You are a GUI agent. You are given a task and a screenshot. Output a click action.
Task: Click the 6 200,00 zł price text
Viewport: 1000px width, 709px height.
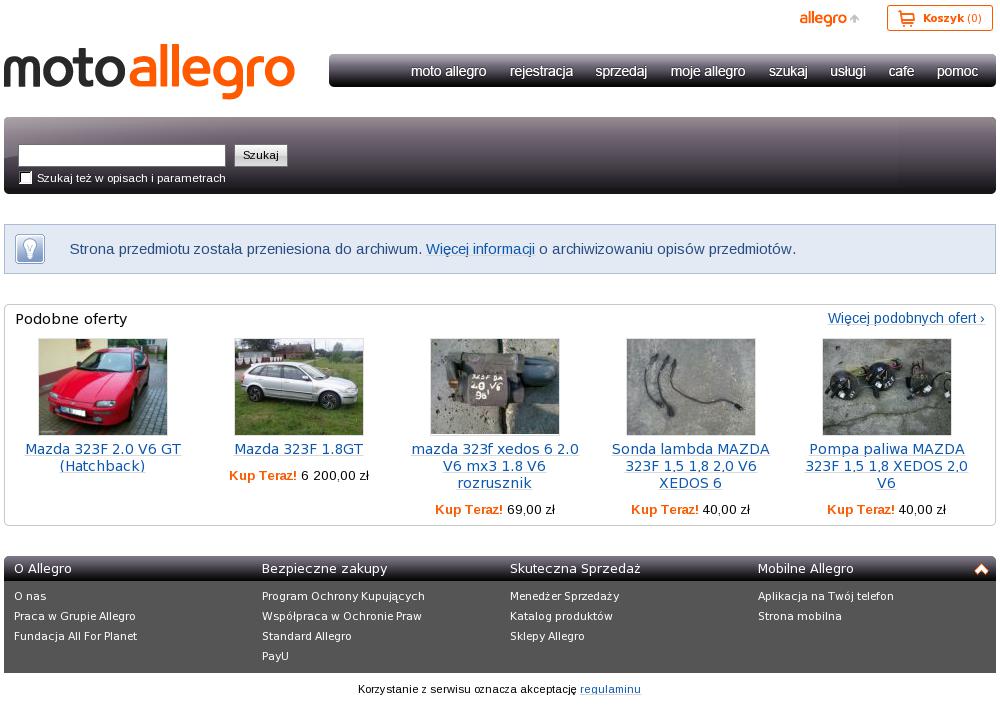[335, 476]
